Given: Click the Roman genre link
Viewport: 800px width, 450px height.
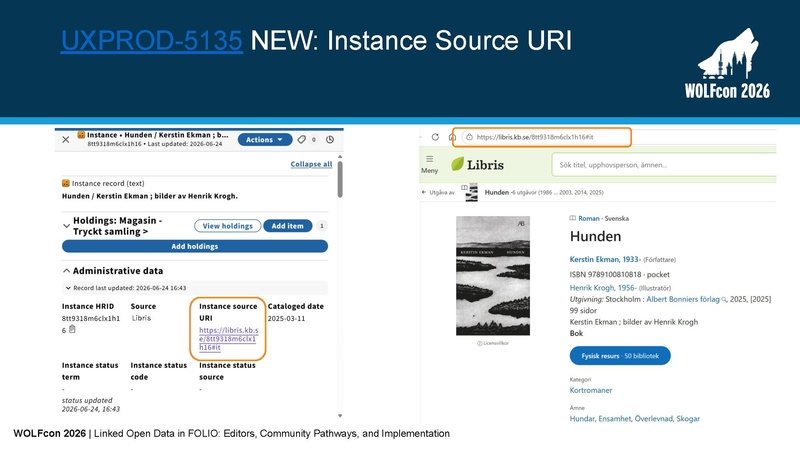Looking at the screenshot, I should click(x=588, y=218).
